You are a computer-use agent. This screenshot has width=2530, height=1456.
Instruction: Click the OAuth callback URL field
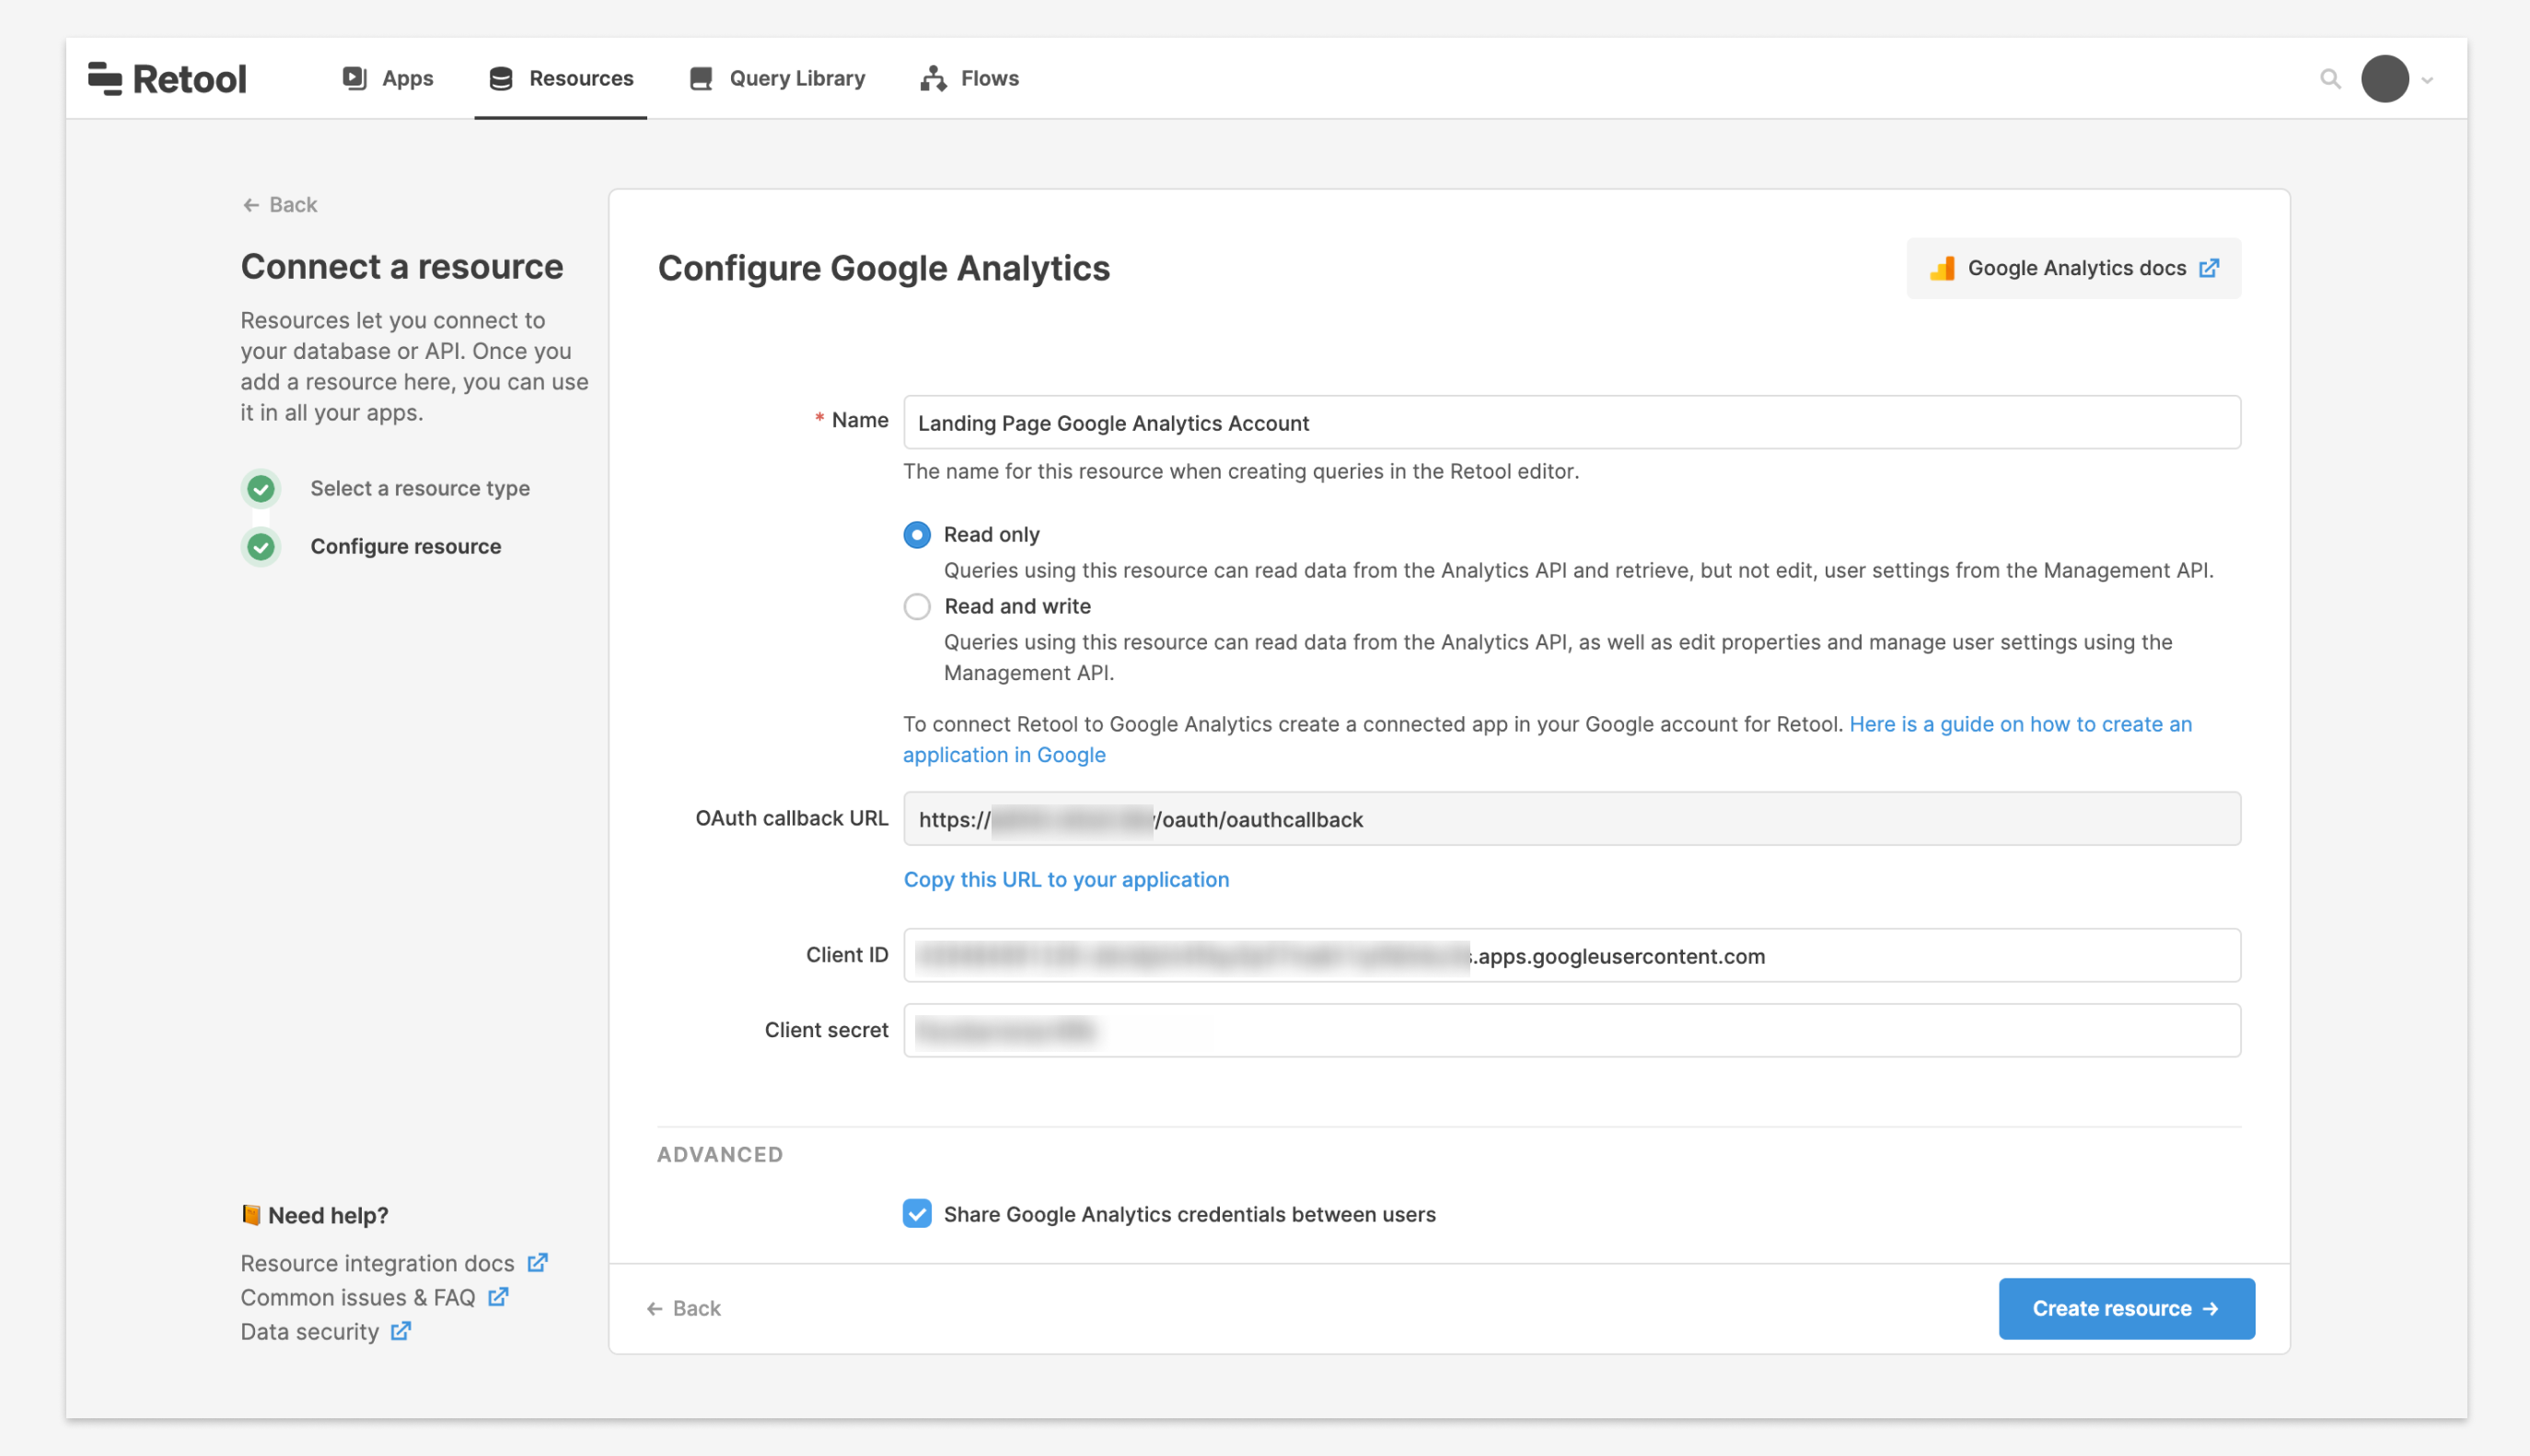pyautogui.click(x=1571, y=819)
